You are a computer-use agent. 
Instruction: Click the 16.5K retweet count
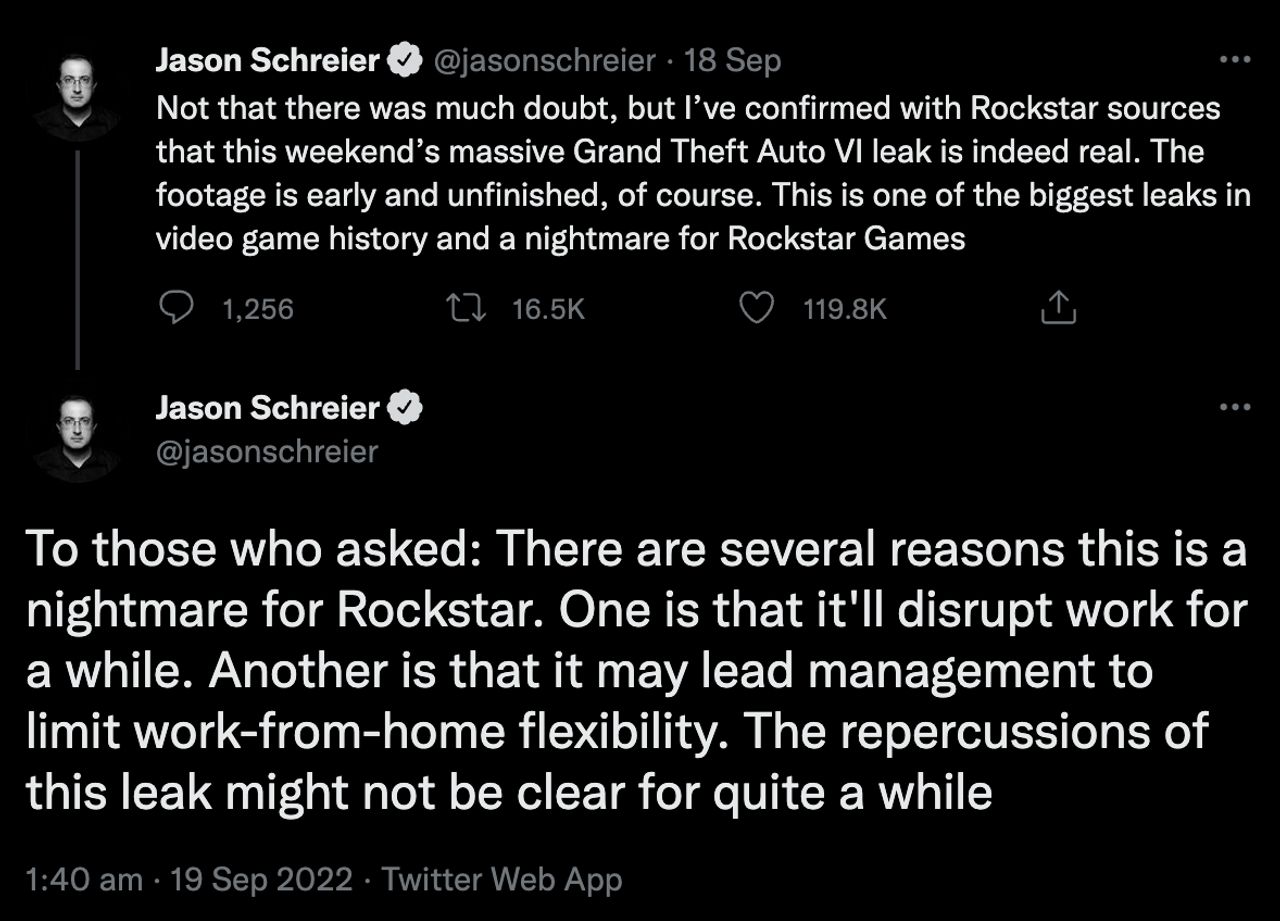point(547,309)
